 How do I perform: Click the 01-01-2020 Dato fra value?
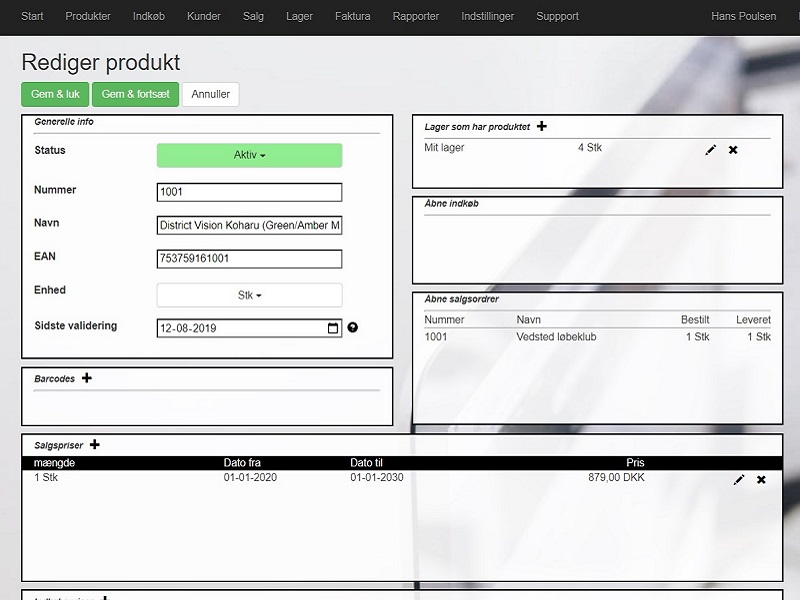250,478
